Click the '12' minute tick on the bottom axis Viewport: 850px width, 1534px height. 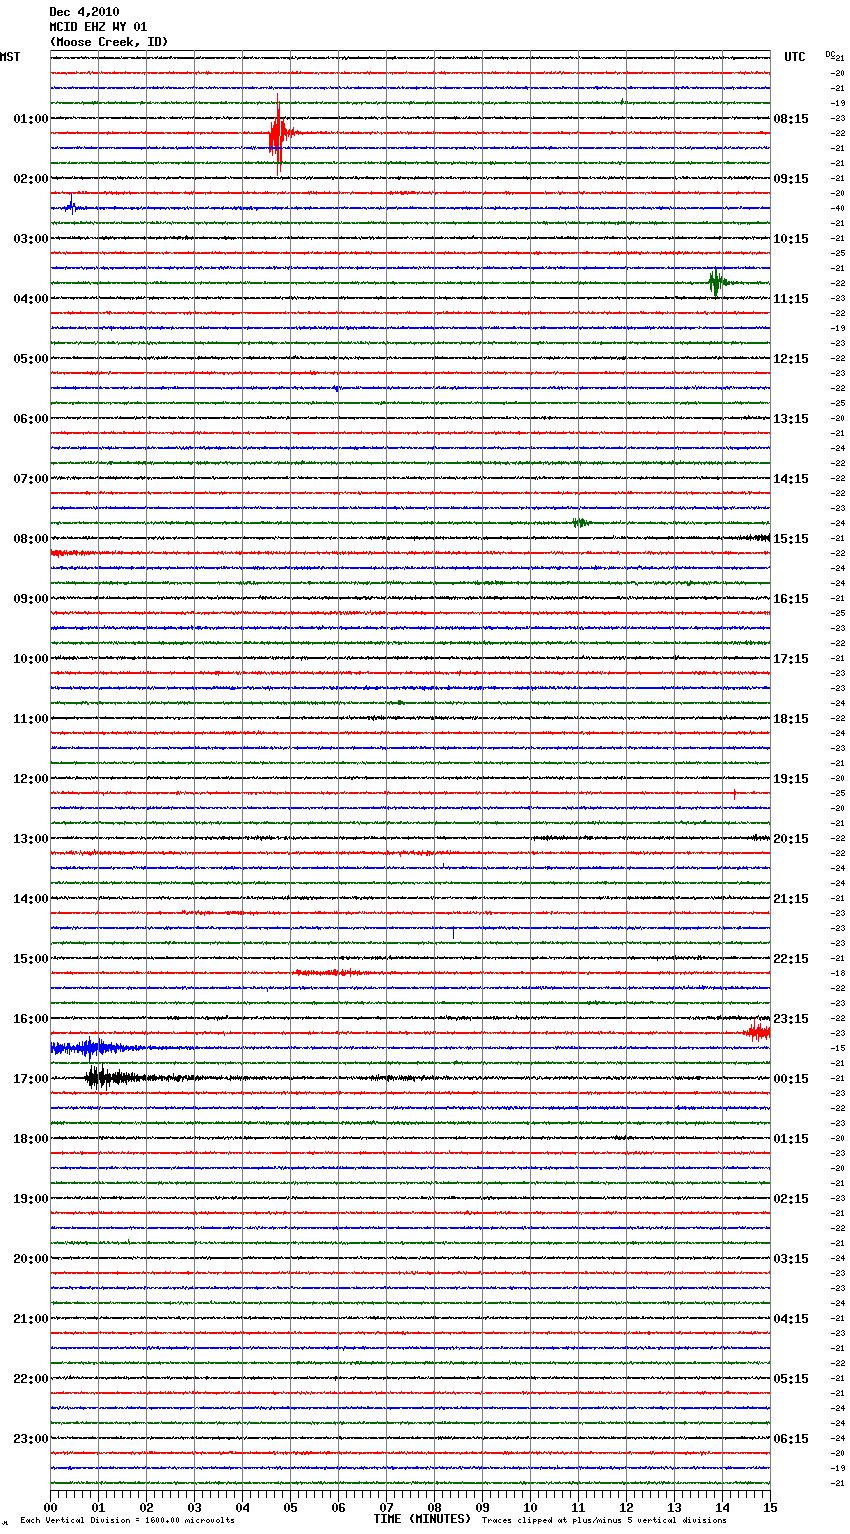click(627, 1507)
